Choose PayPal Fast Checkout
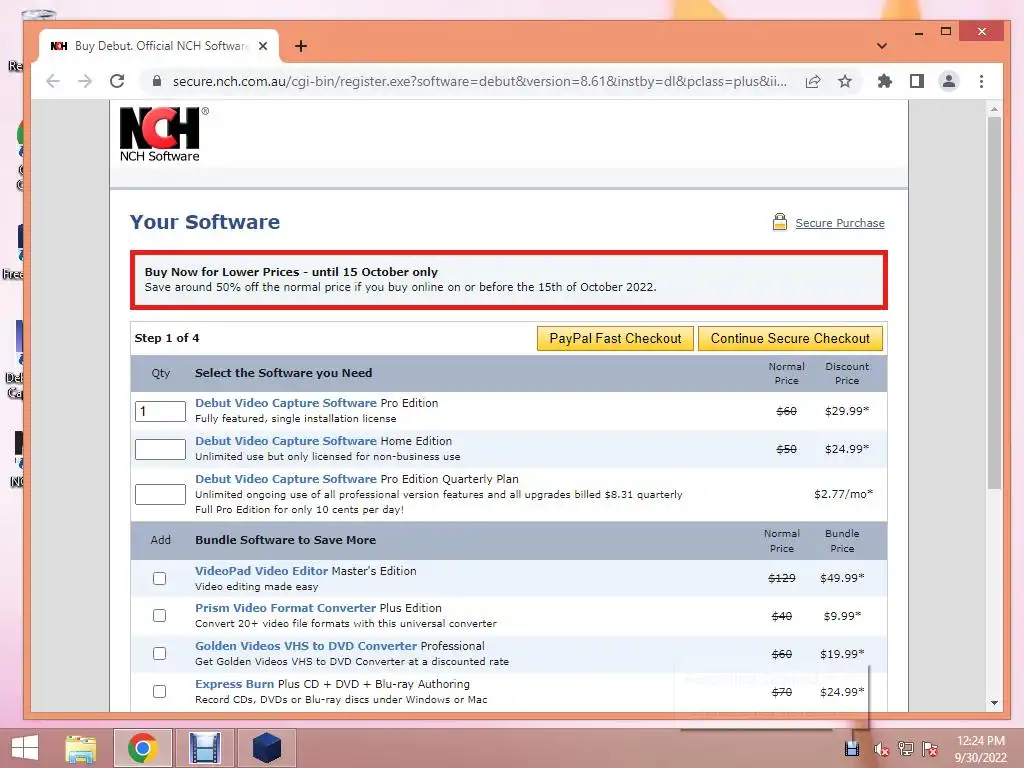 pos(615,338)
